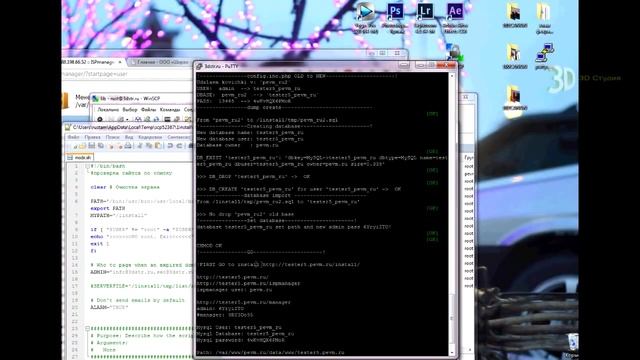Open the Правка menu in Notepad++
Viewport: 640px width, 360px height.
click(93, 137)
